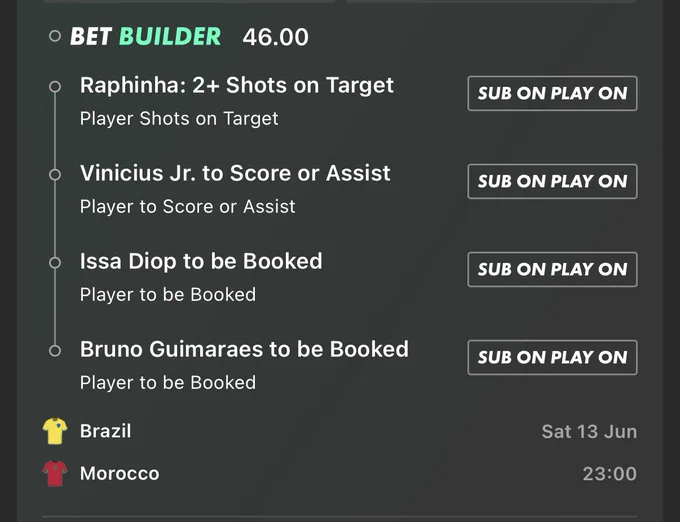This screenshot has height=522, width=680.
Task: Toggle Sub On Play On for Vinicius Jr.
Action: (552, 181)
